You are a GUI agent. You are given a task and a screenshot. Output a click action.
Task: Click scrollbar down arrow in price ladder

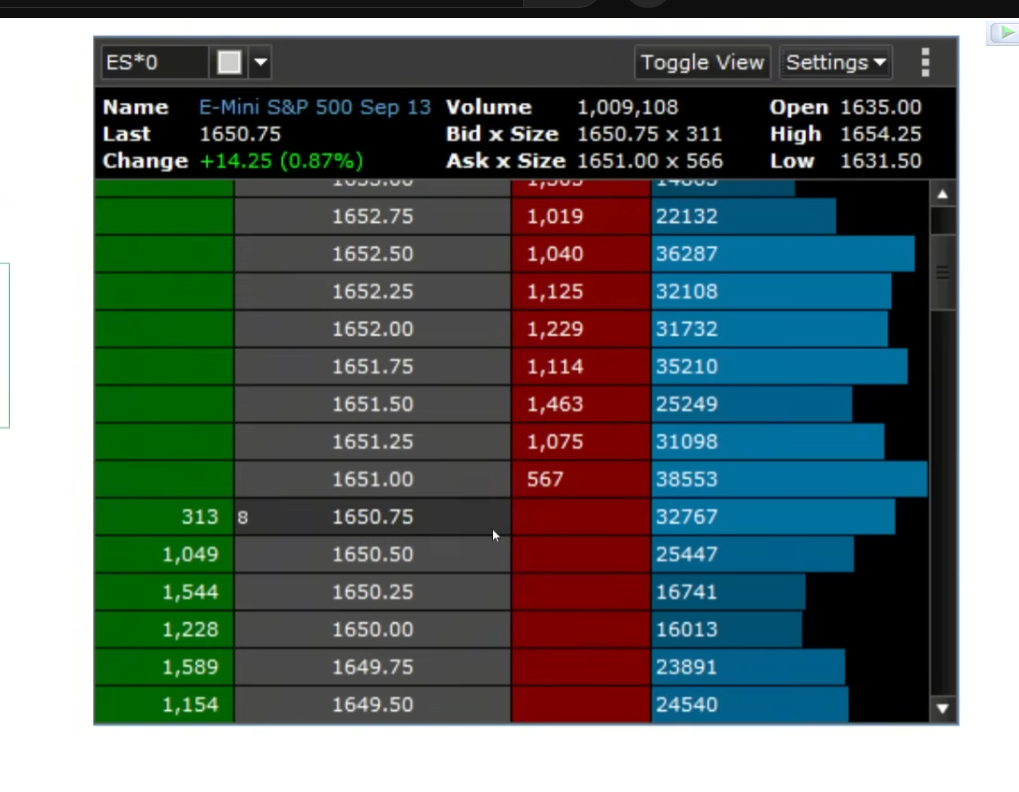(x=942, y=708)
